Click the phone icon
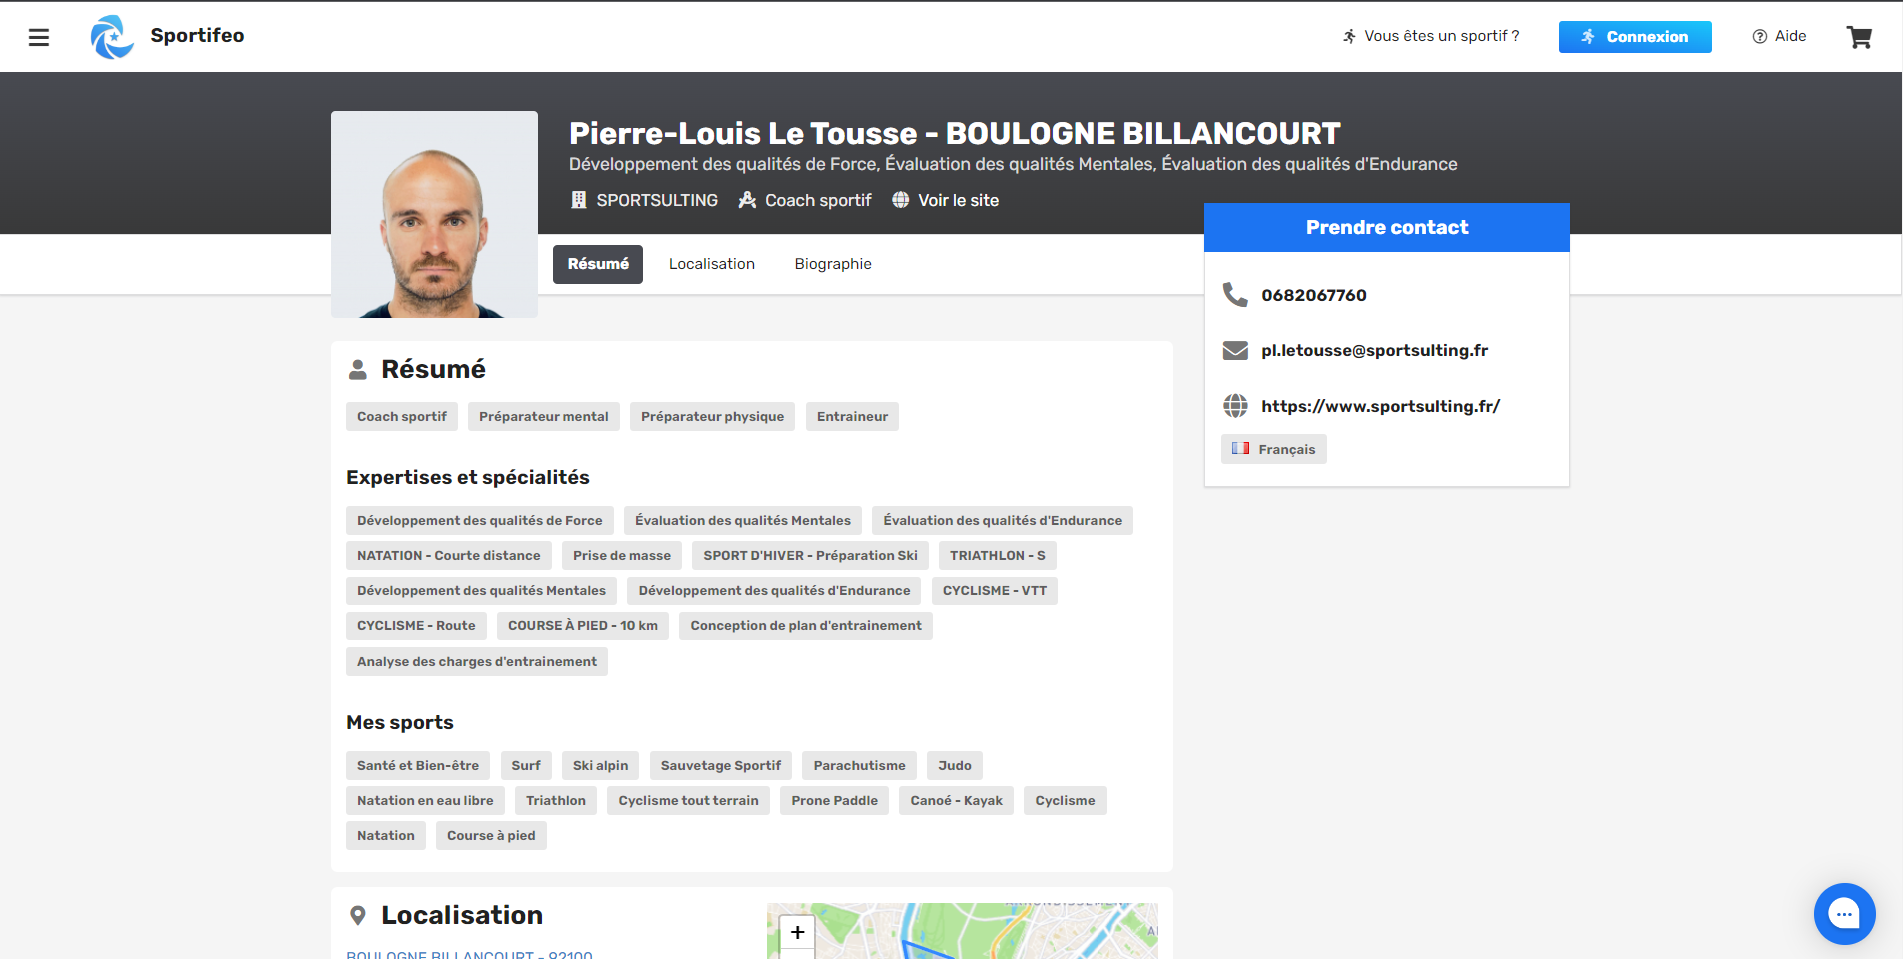 pos(1235,295)
